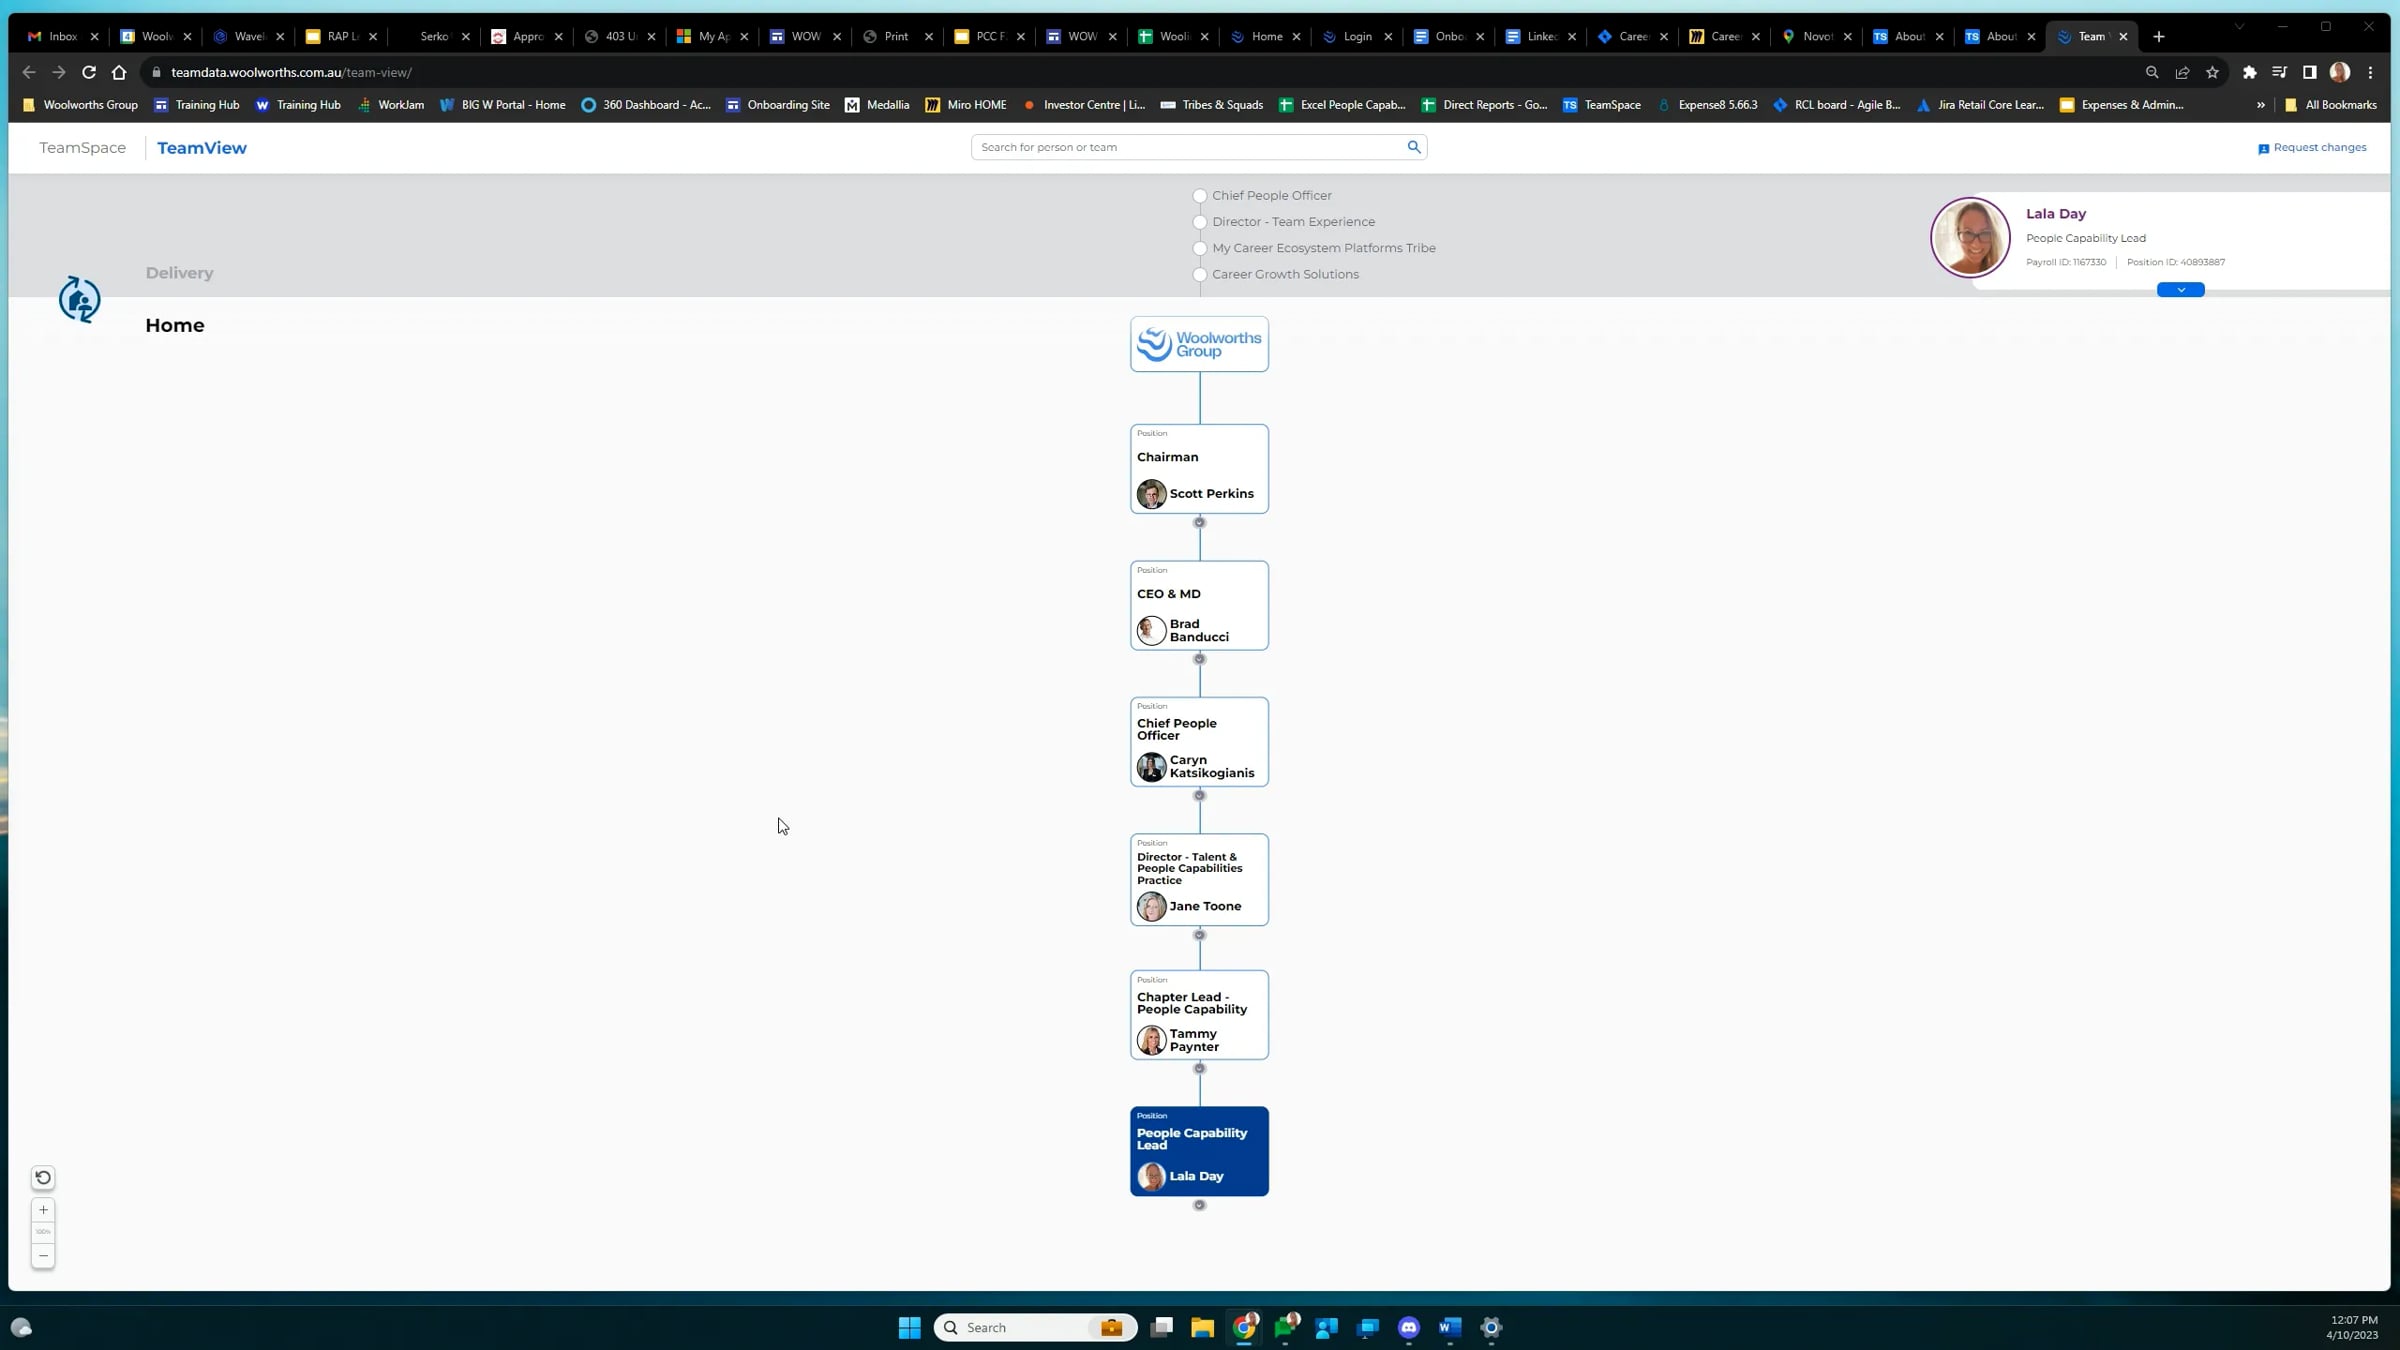This screenshot has width=2400, height=1350.
Task: Select Director - Team Experience radio button
Action: coord(1199,222)
